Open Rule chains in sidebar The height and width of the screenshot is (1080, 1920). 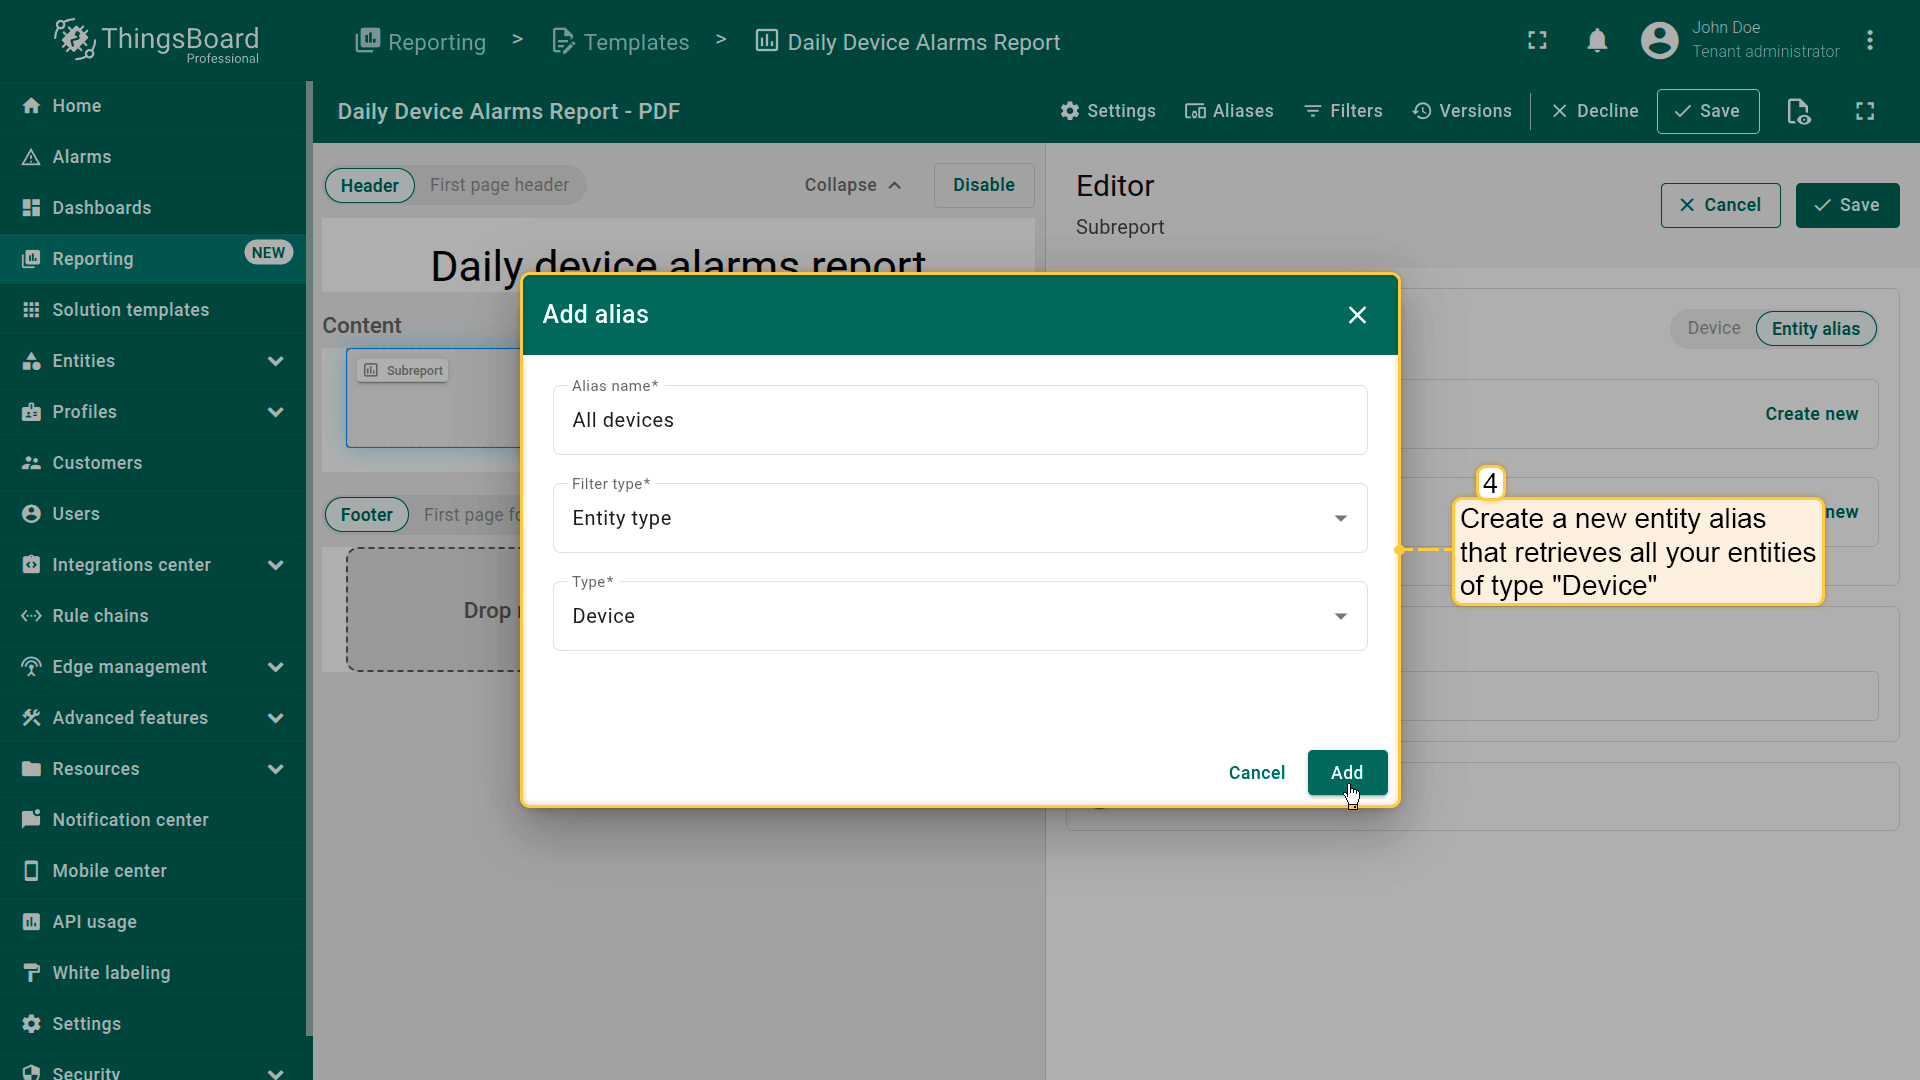point(100,616)
